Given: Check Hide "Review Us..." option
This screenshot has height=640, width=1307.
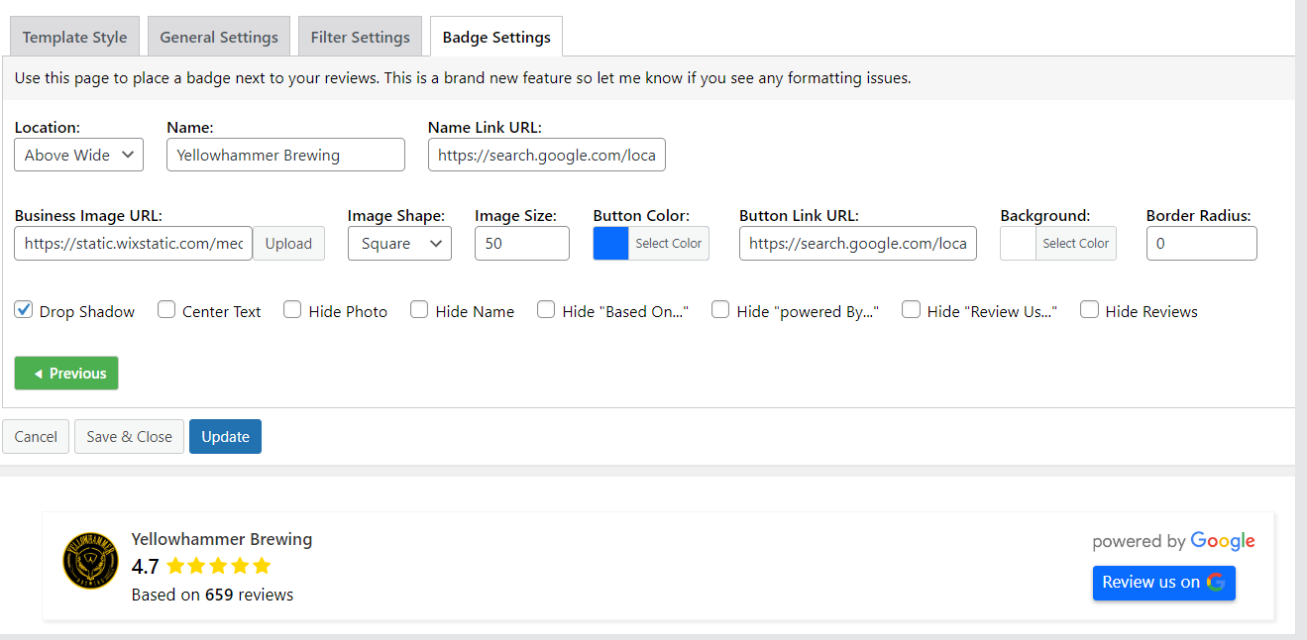Looking at the screenshot, I should point(911,310).
